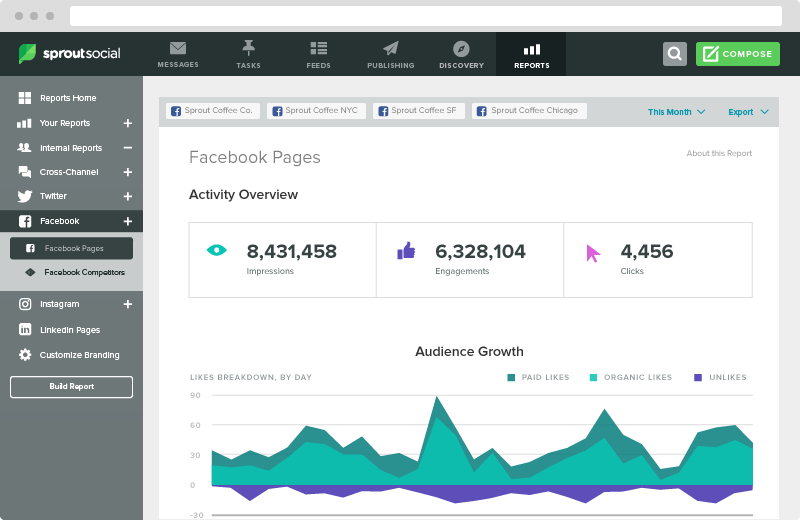This screenshot has width=800, height=520.
Task: Click the Instagram camera icon
Action: click(24, 304)
